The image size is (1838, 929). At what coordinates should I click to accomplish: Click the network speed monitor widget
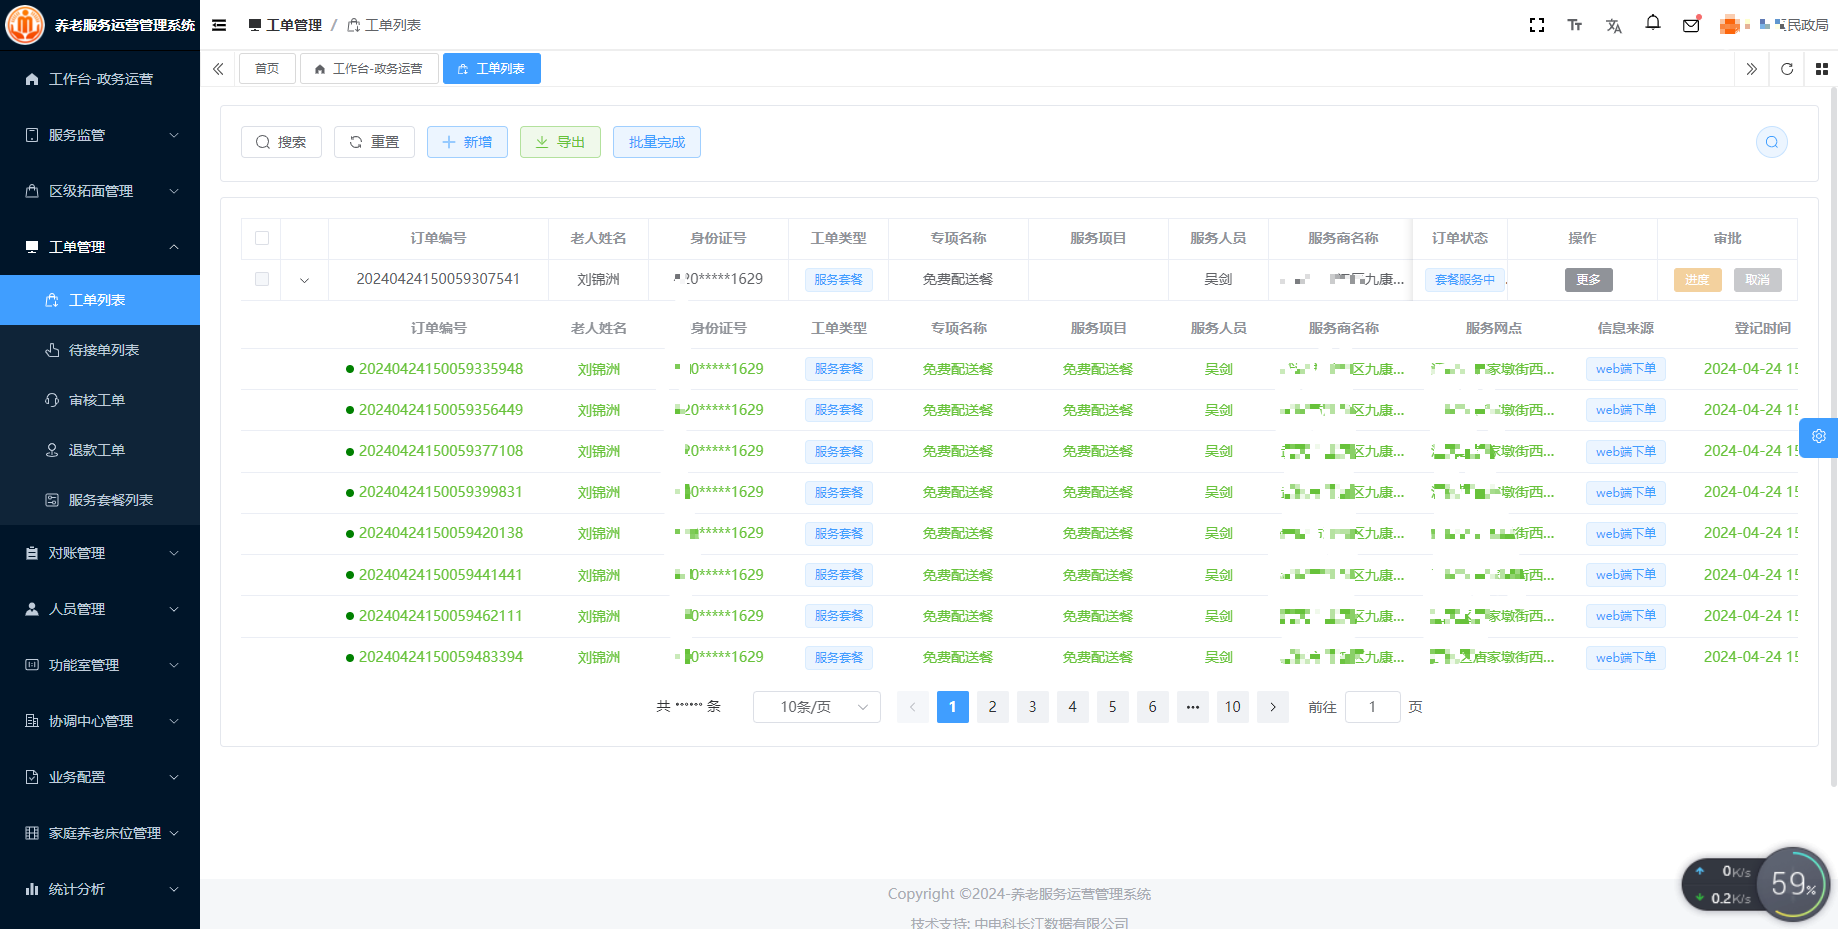coord(1756,884)
